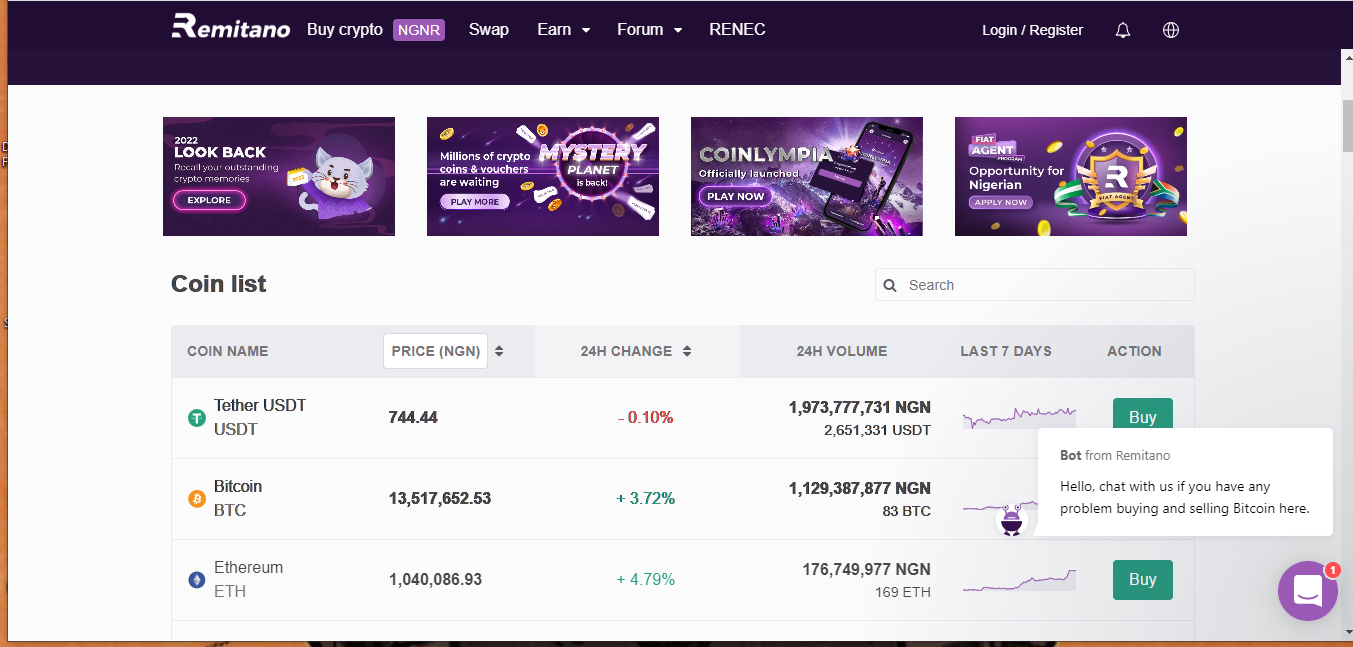Open the RENEC page

click(737, 30)
